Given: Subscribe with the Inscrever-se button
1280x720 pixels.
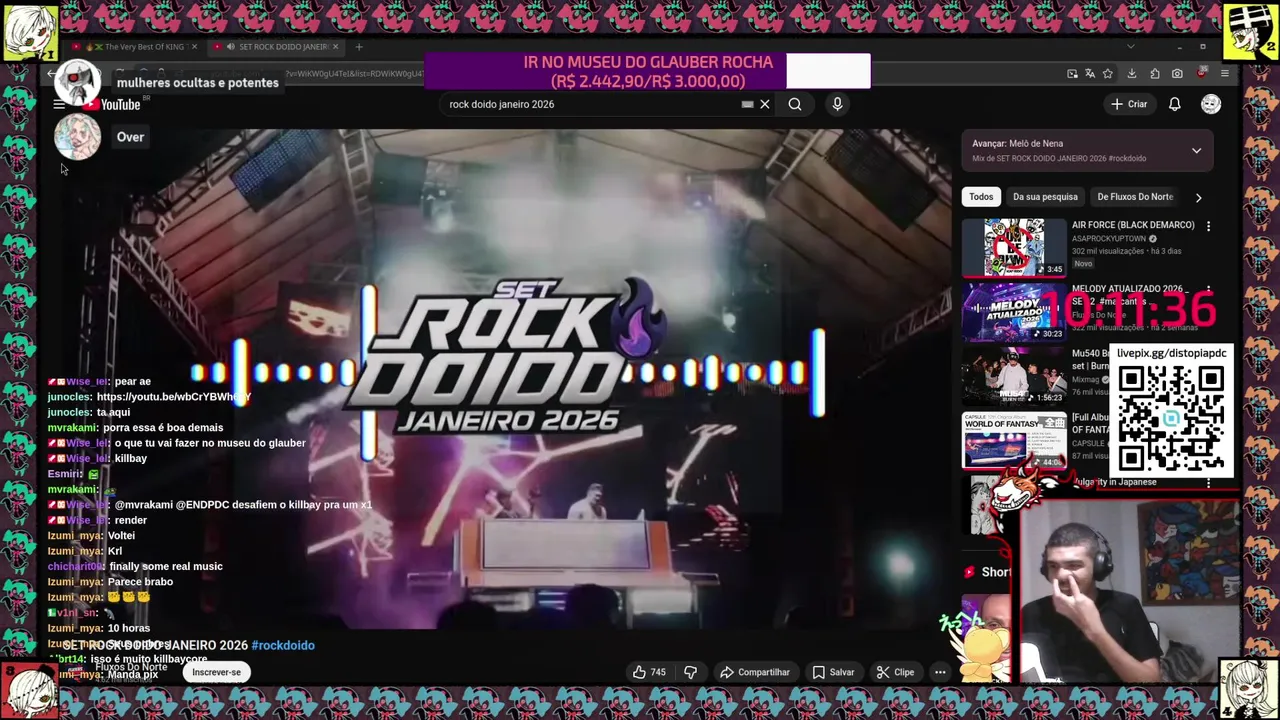Looking at the screenshot, I should point(217,672).
